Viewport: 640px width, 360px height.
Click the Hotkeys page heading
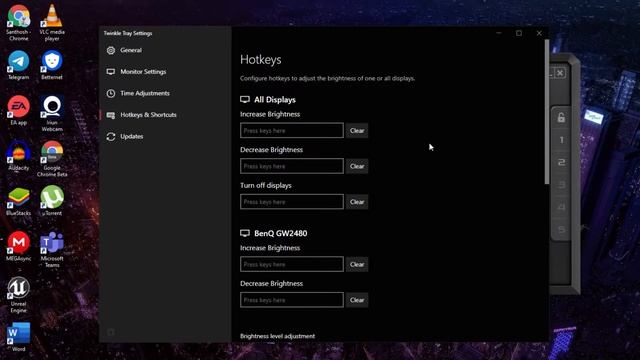(261, 60)
